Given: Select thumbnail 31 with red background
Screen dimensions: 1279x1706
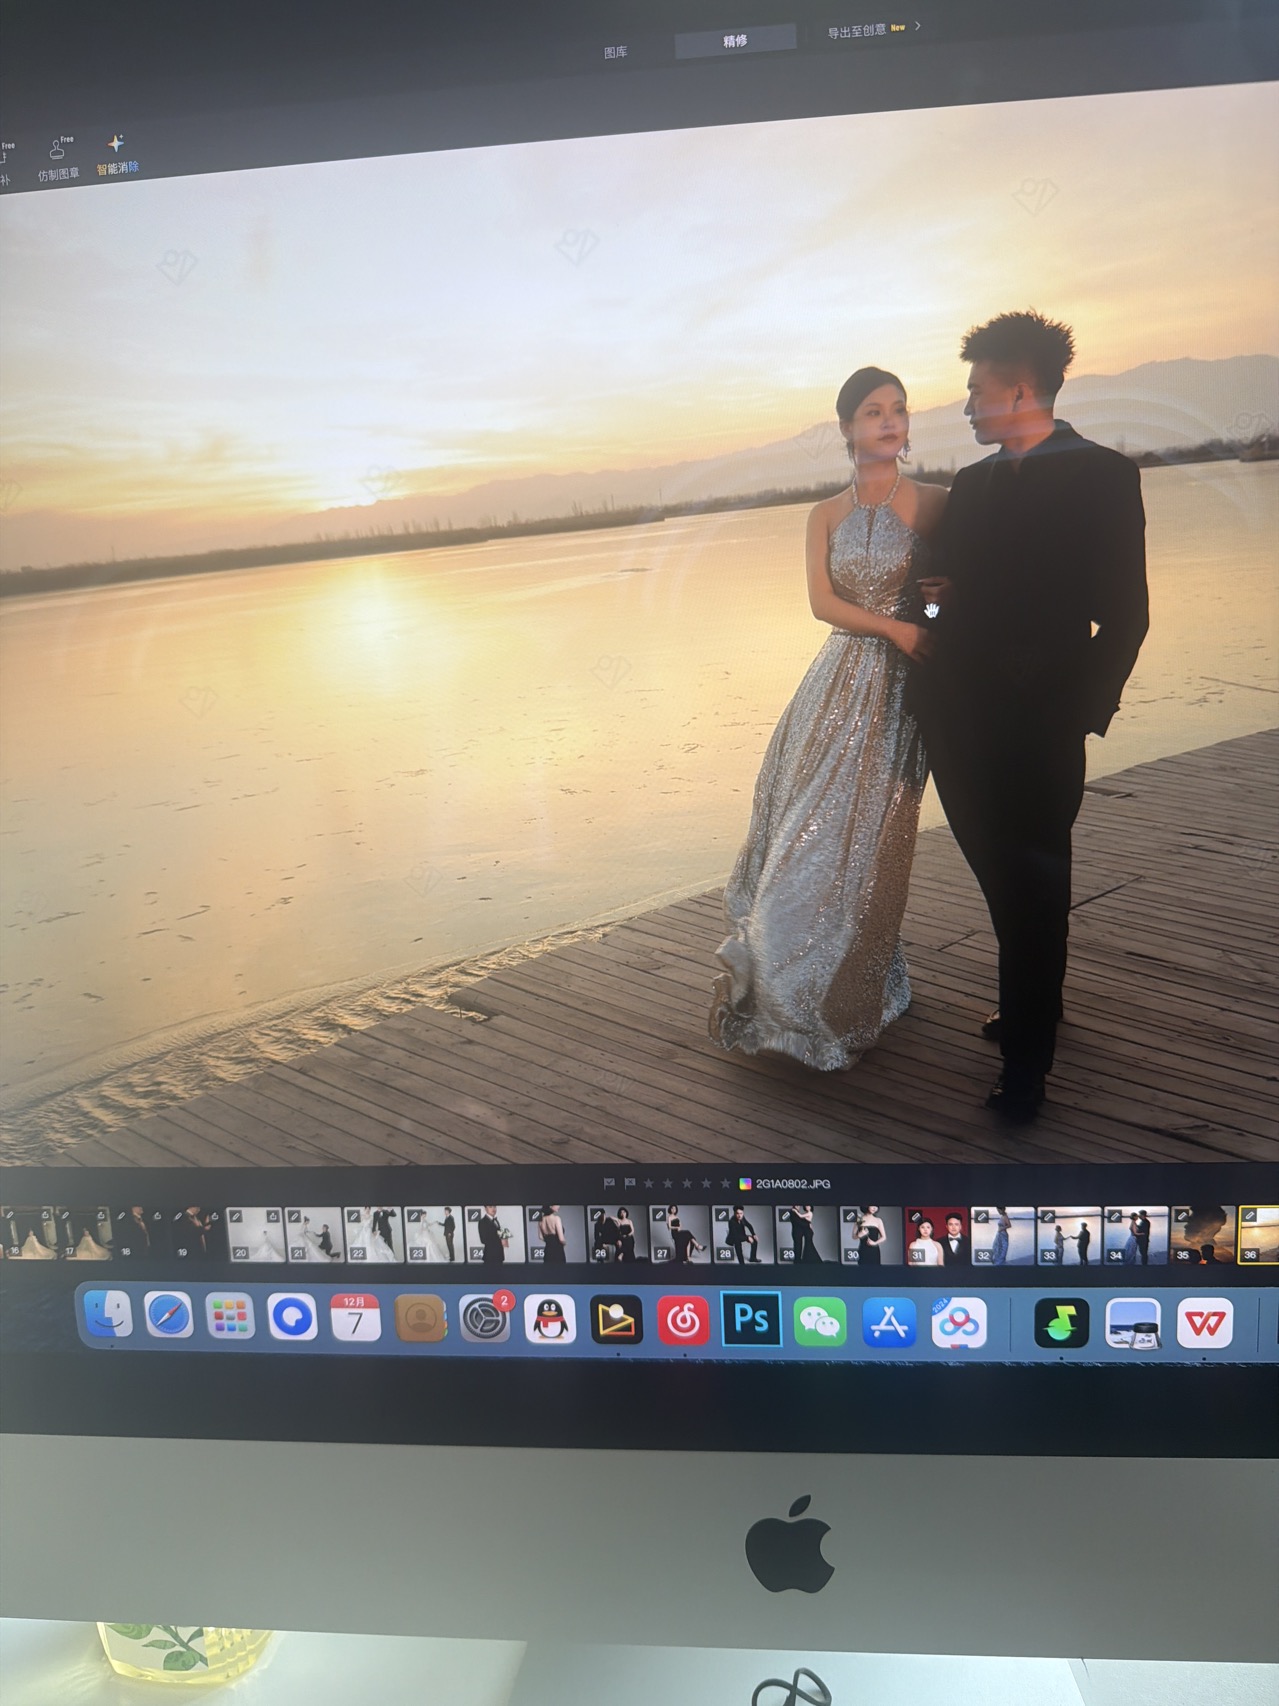Looking at the screenshot, I should (937, 1236).
